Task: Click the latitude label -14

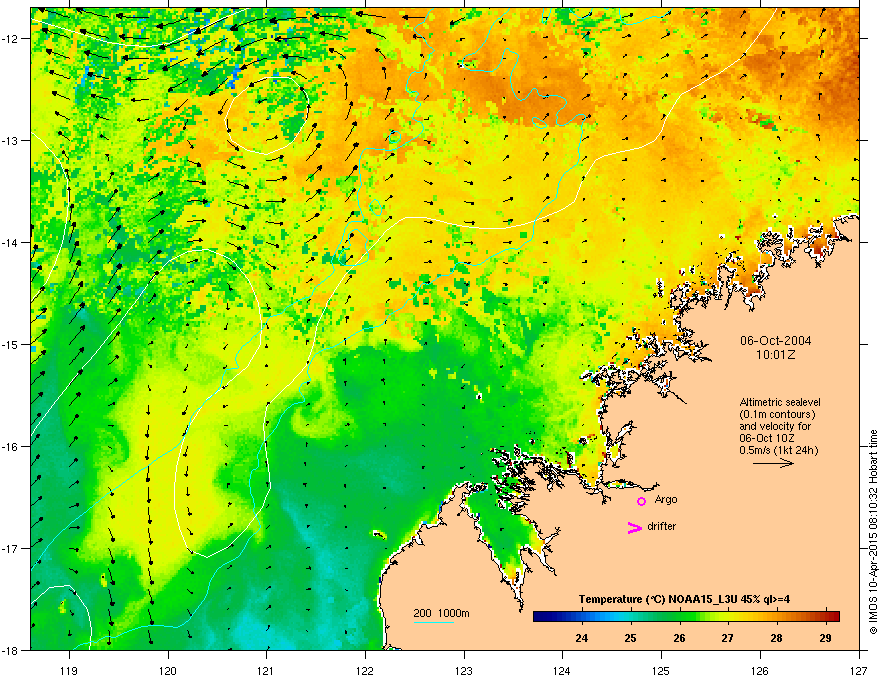Action: [x=10, y=242]
